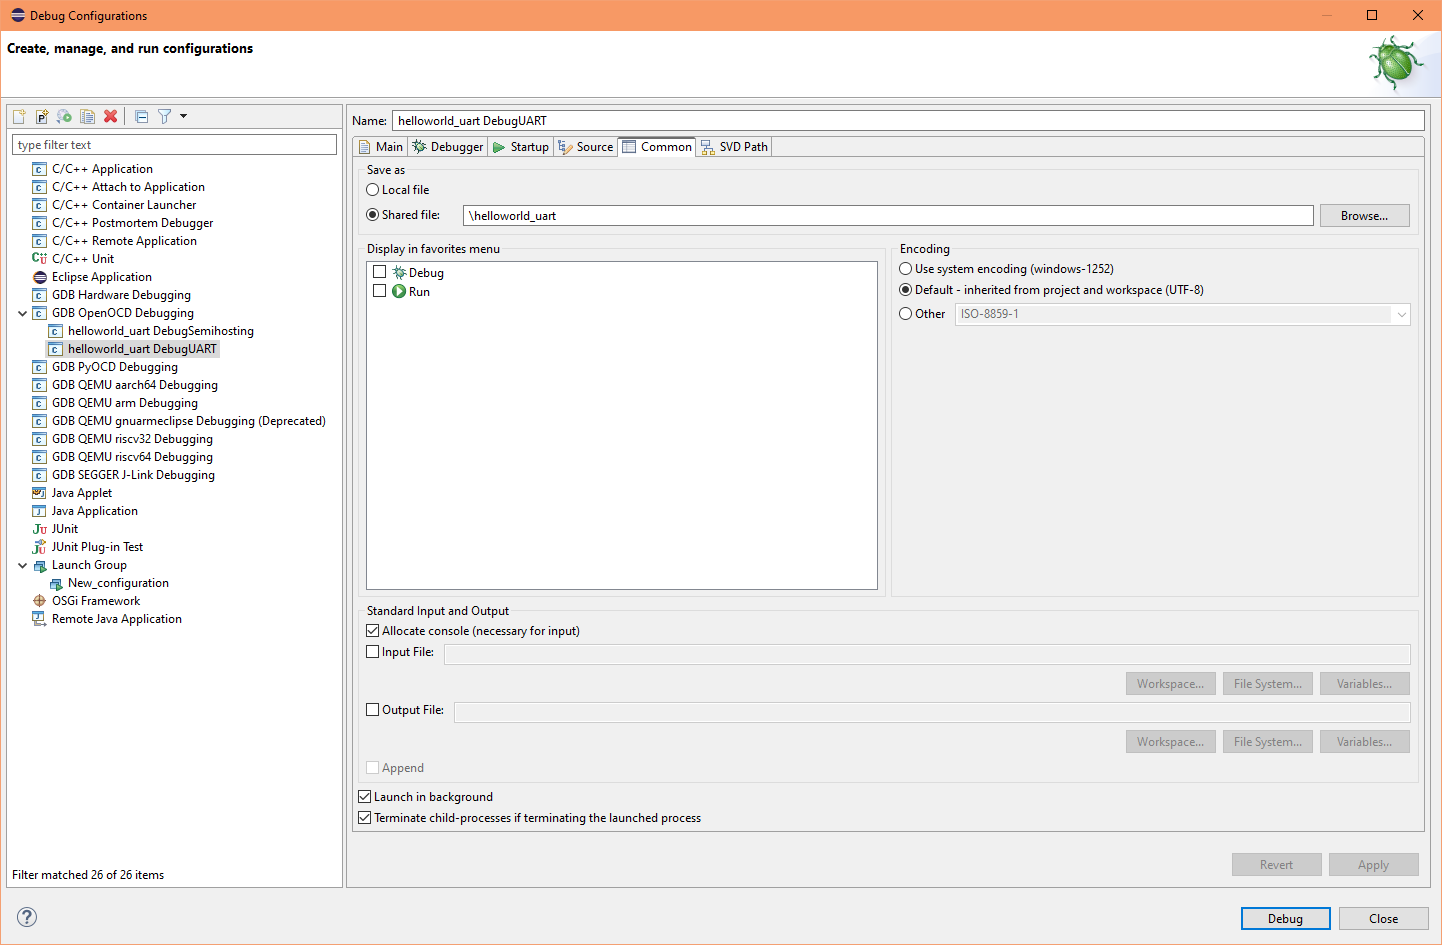Click the GDB SEGGER J-Link Debugging icon
Image resolution: width=1442 pixels, height=945 pixels.
coord(39,475)
